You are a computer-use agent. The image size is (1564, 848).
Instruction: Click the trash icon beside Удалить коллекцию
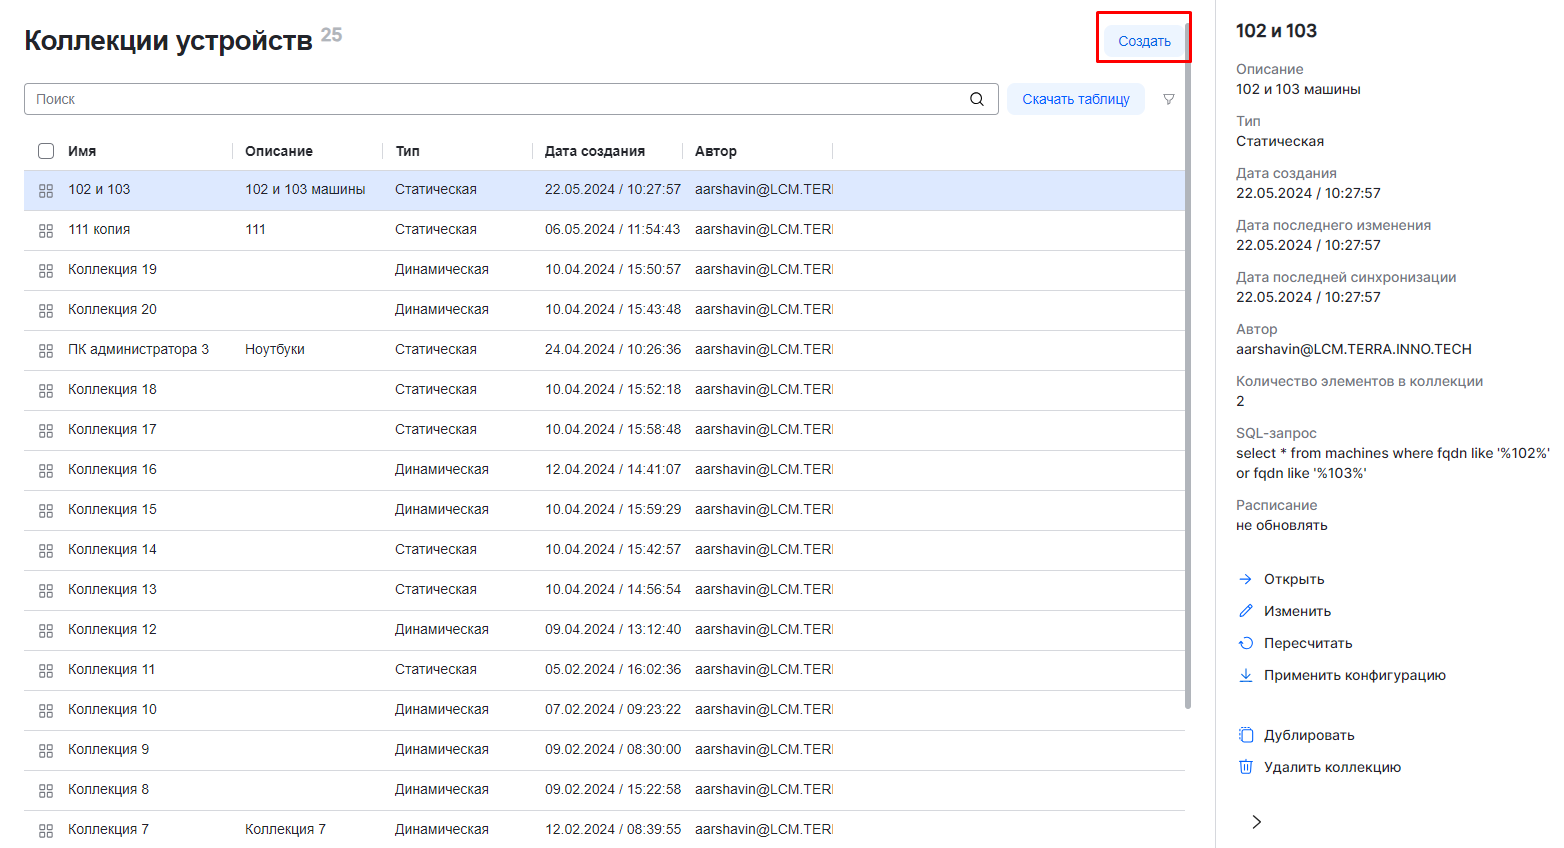tap(1245, 767)
